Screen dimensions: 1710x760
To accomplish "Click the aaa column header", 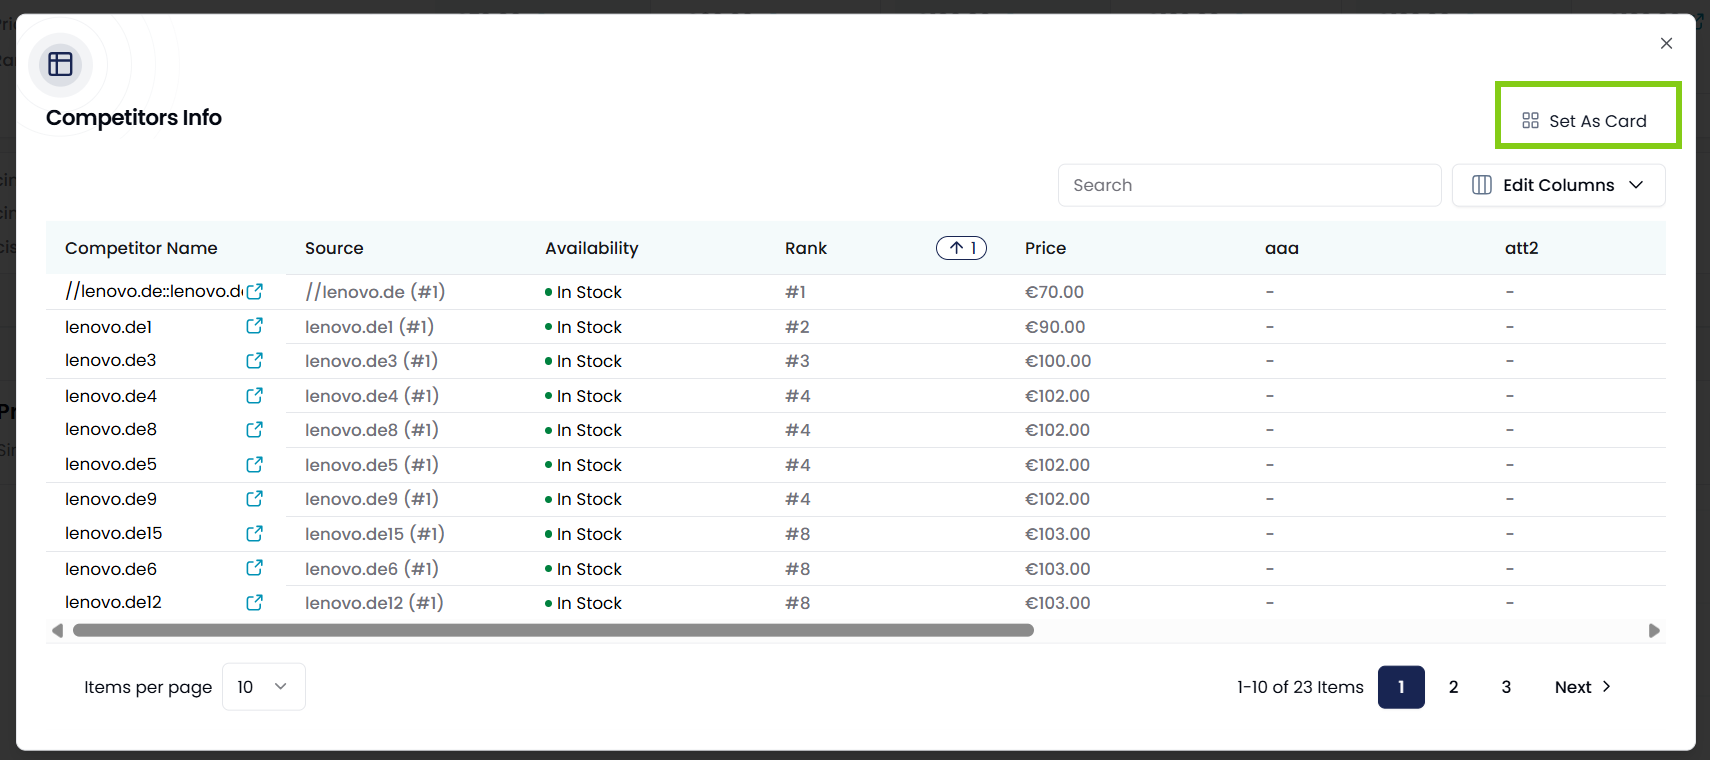I will tap(1281, 248).
